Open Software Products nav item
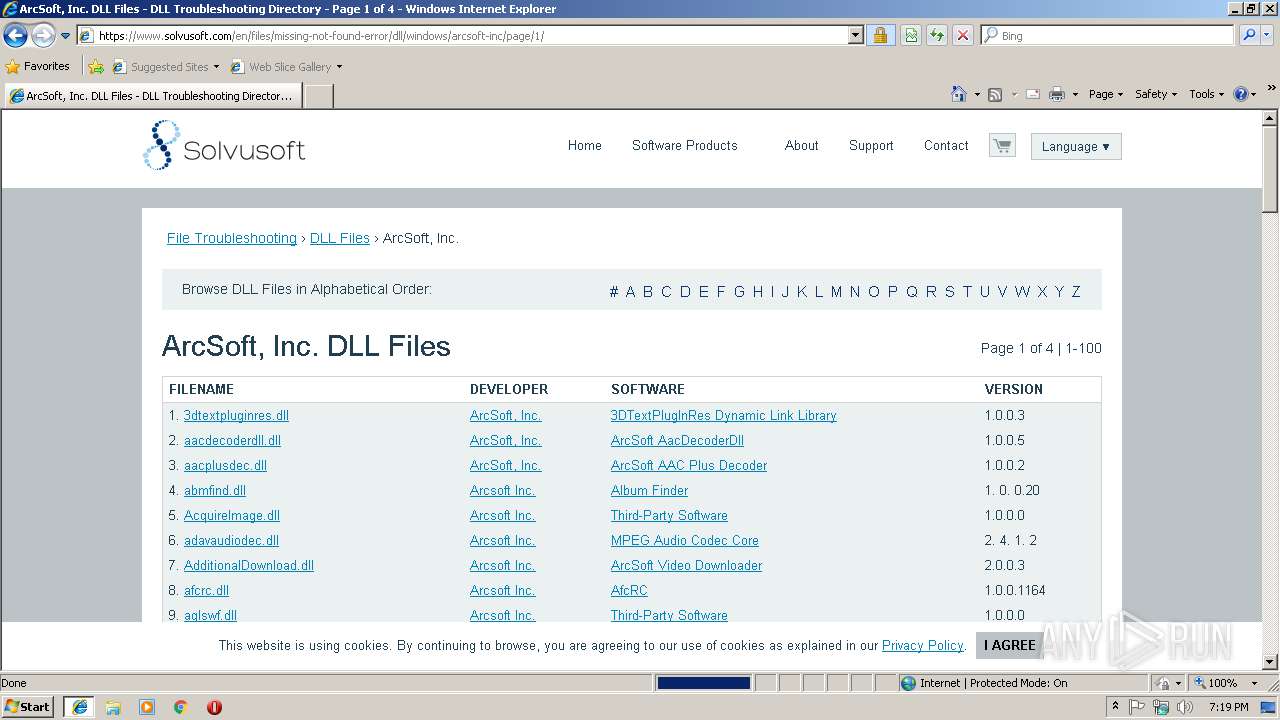The width and height of the screenshot is (1280, 720). pyautogui.click(x=684, y=145)
